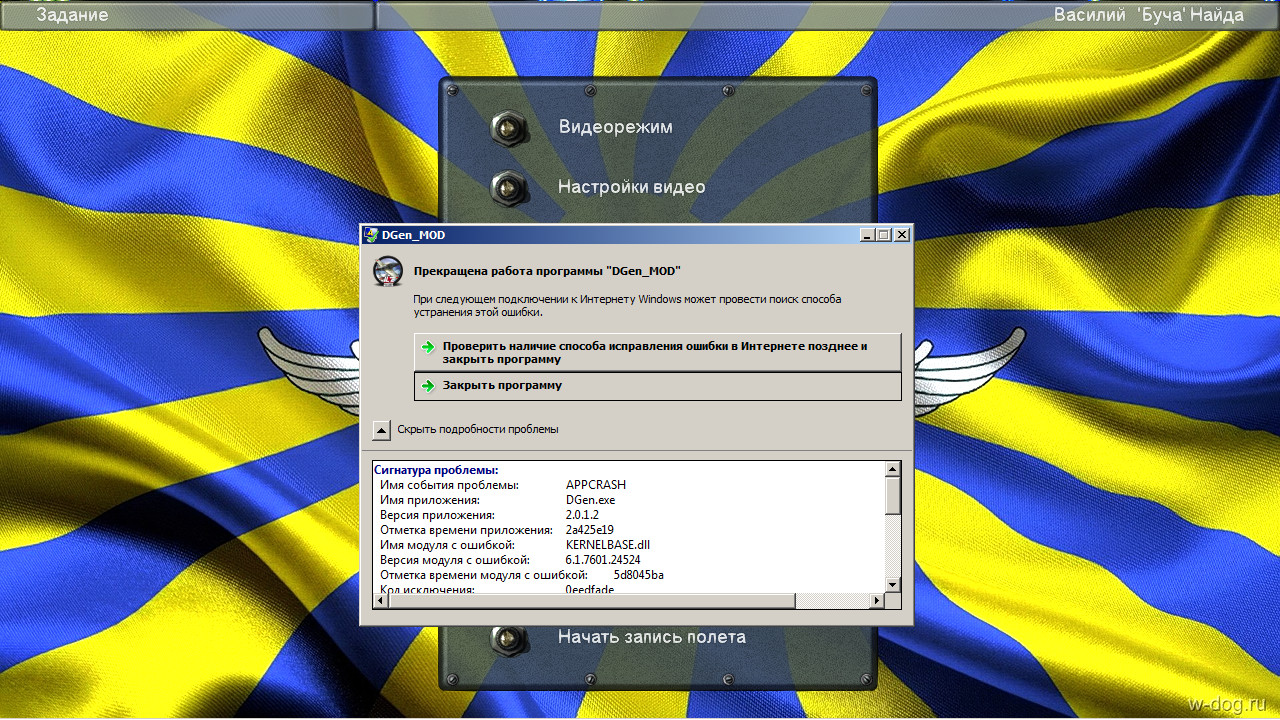
Task: Select the version value 2.0.1.2
Action: [582, 515]
